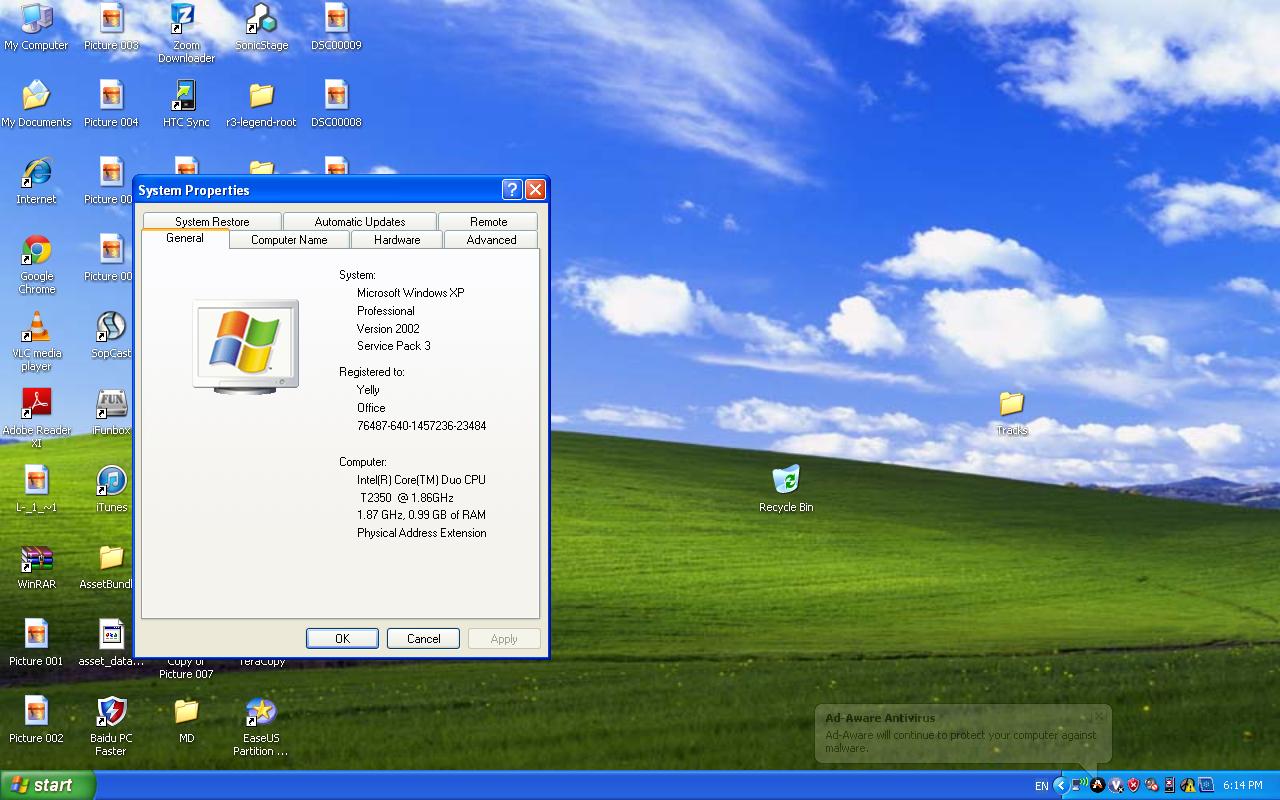Open the EaseUS Partition shortcut

click(261, 727)
